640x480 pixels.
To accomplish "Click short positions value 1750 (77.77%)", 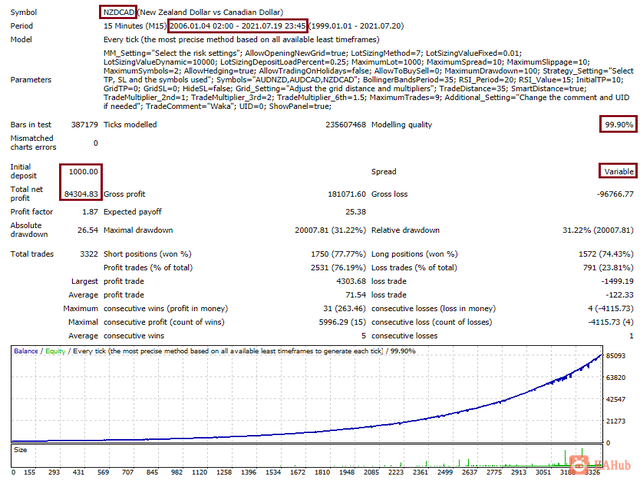I will pyautogui.click(x=338, y=254).
